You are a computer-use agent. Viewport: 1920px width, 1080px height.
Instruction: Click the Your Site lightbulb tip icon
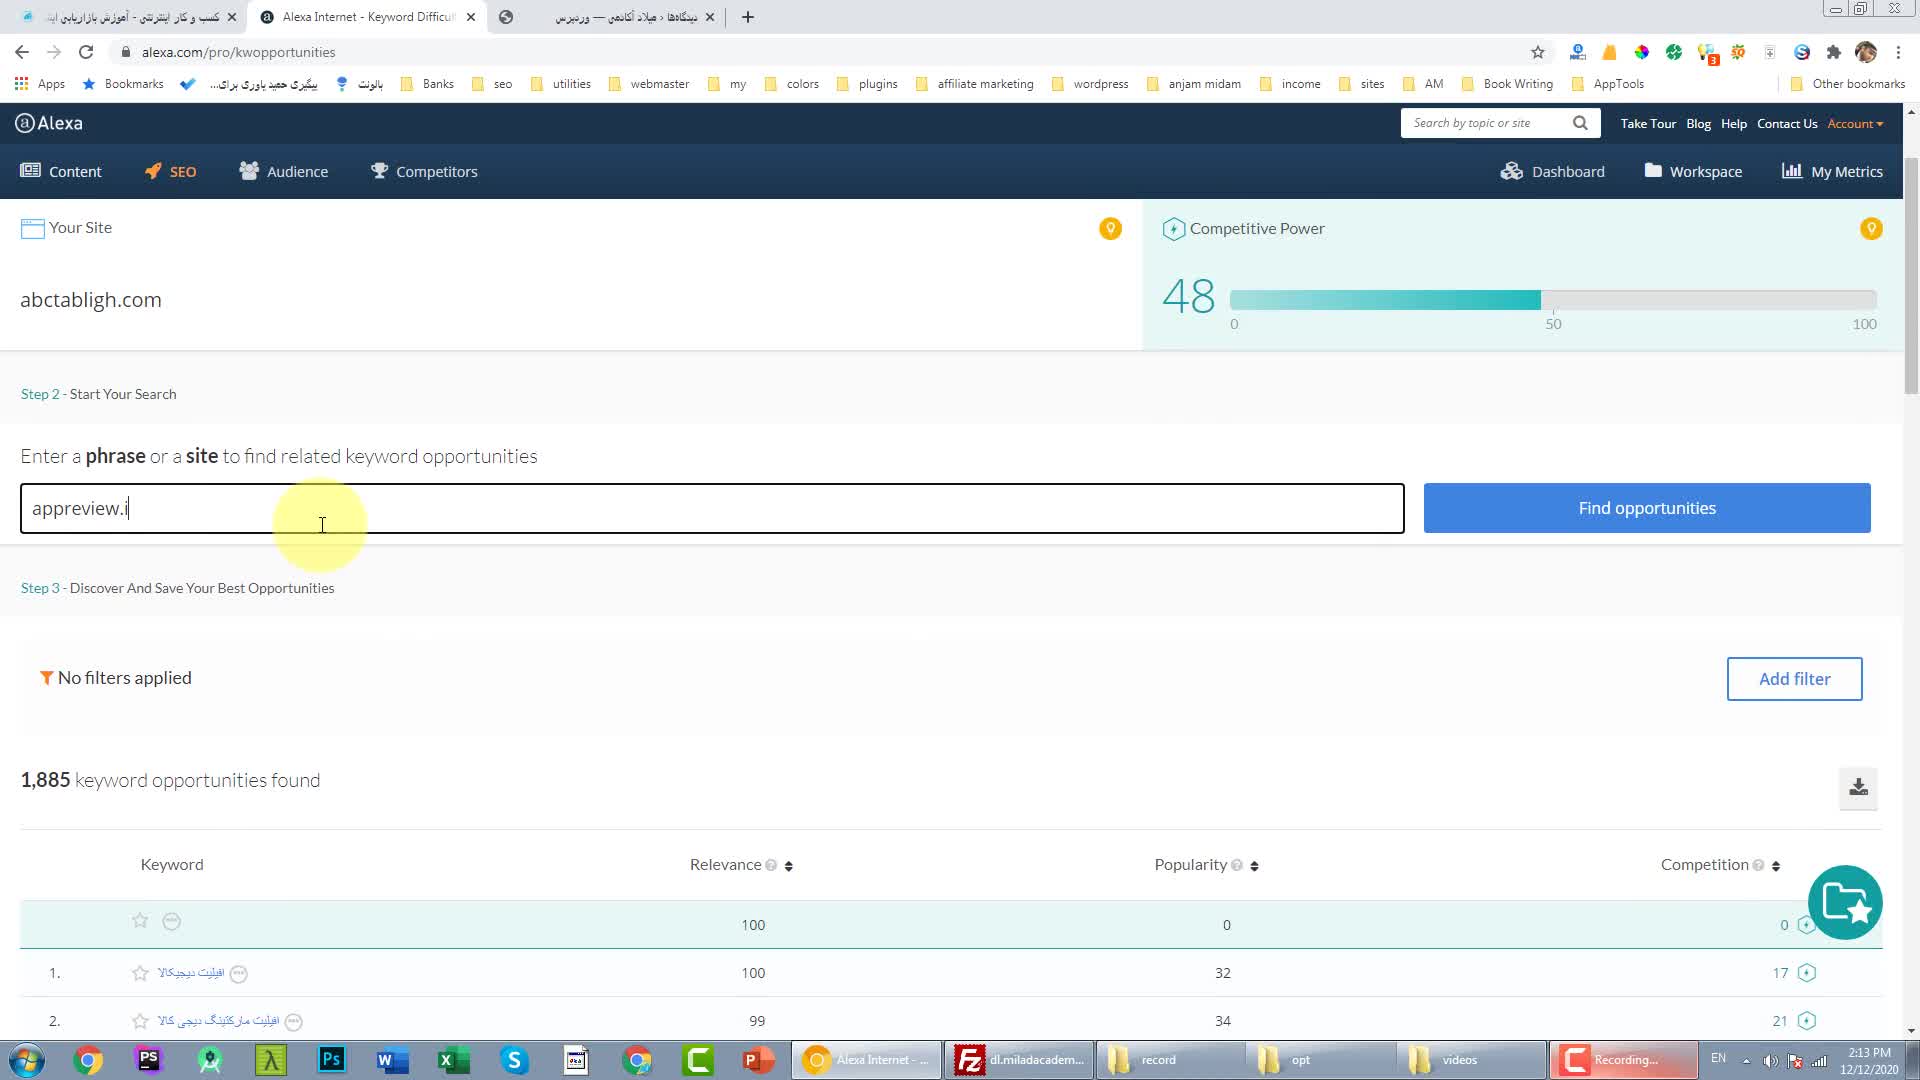point(1110,229)
